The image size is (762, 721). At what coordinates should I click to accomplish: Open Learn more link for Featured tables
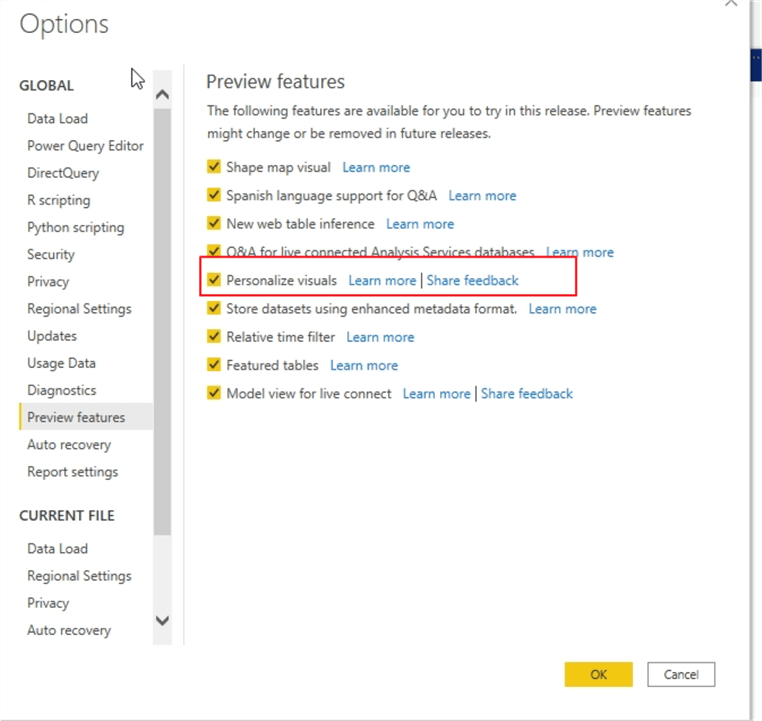click(364, 366)
